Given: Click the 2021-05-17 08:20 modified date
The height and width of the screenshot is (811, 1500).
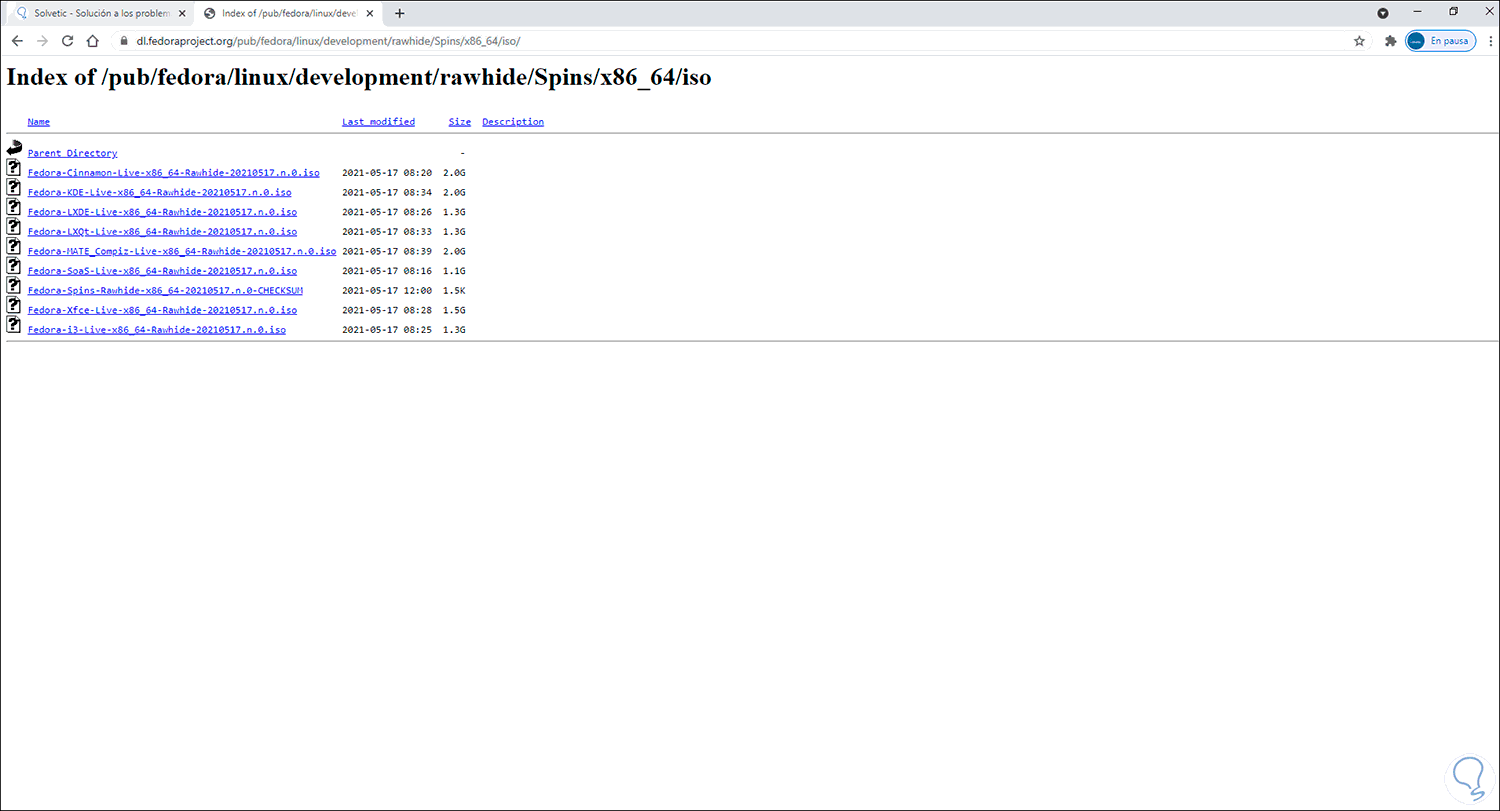Looking at the screenshot, I should (x=387, y=173).
